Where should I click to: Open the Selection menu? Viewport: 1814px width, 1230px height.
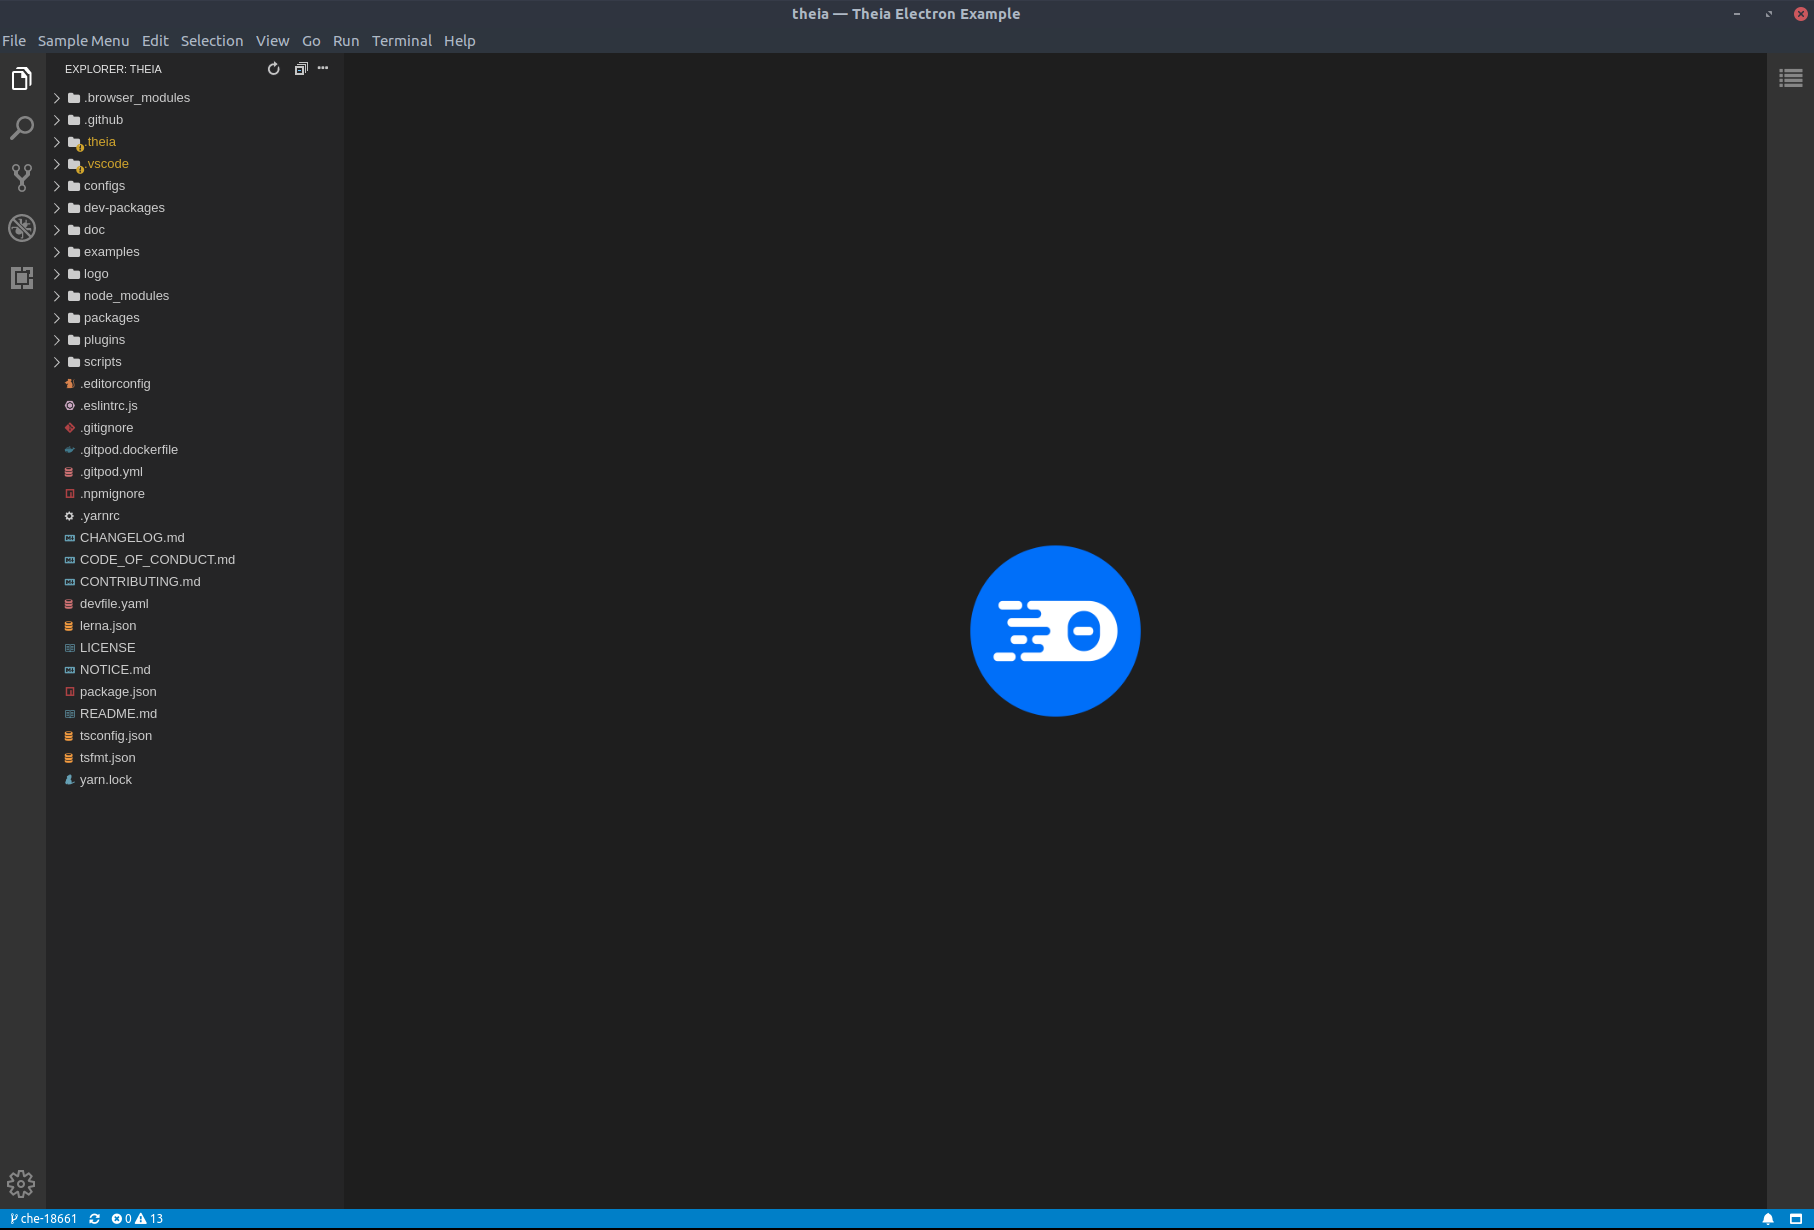(x=212, y=41)
